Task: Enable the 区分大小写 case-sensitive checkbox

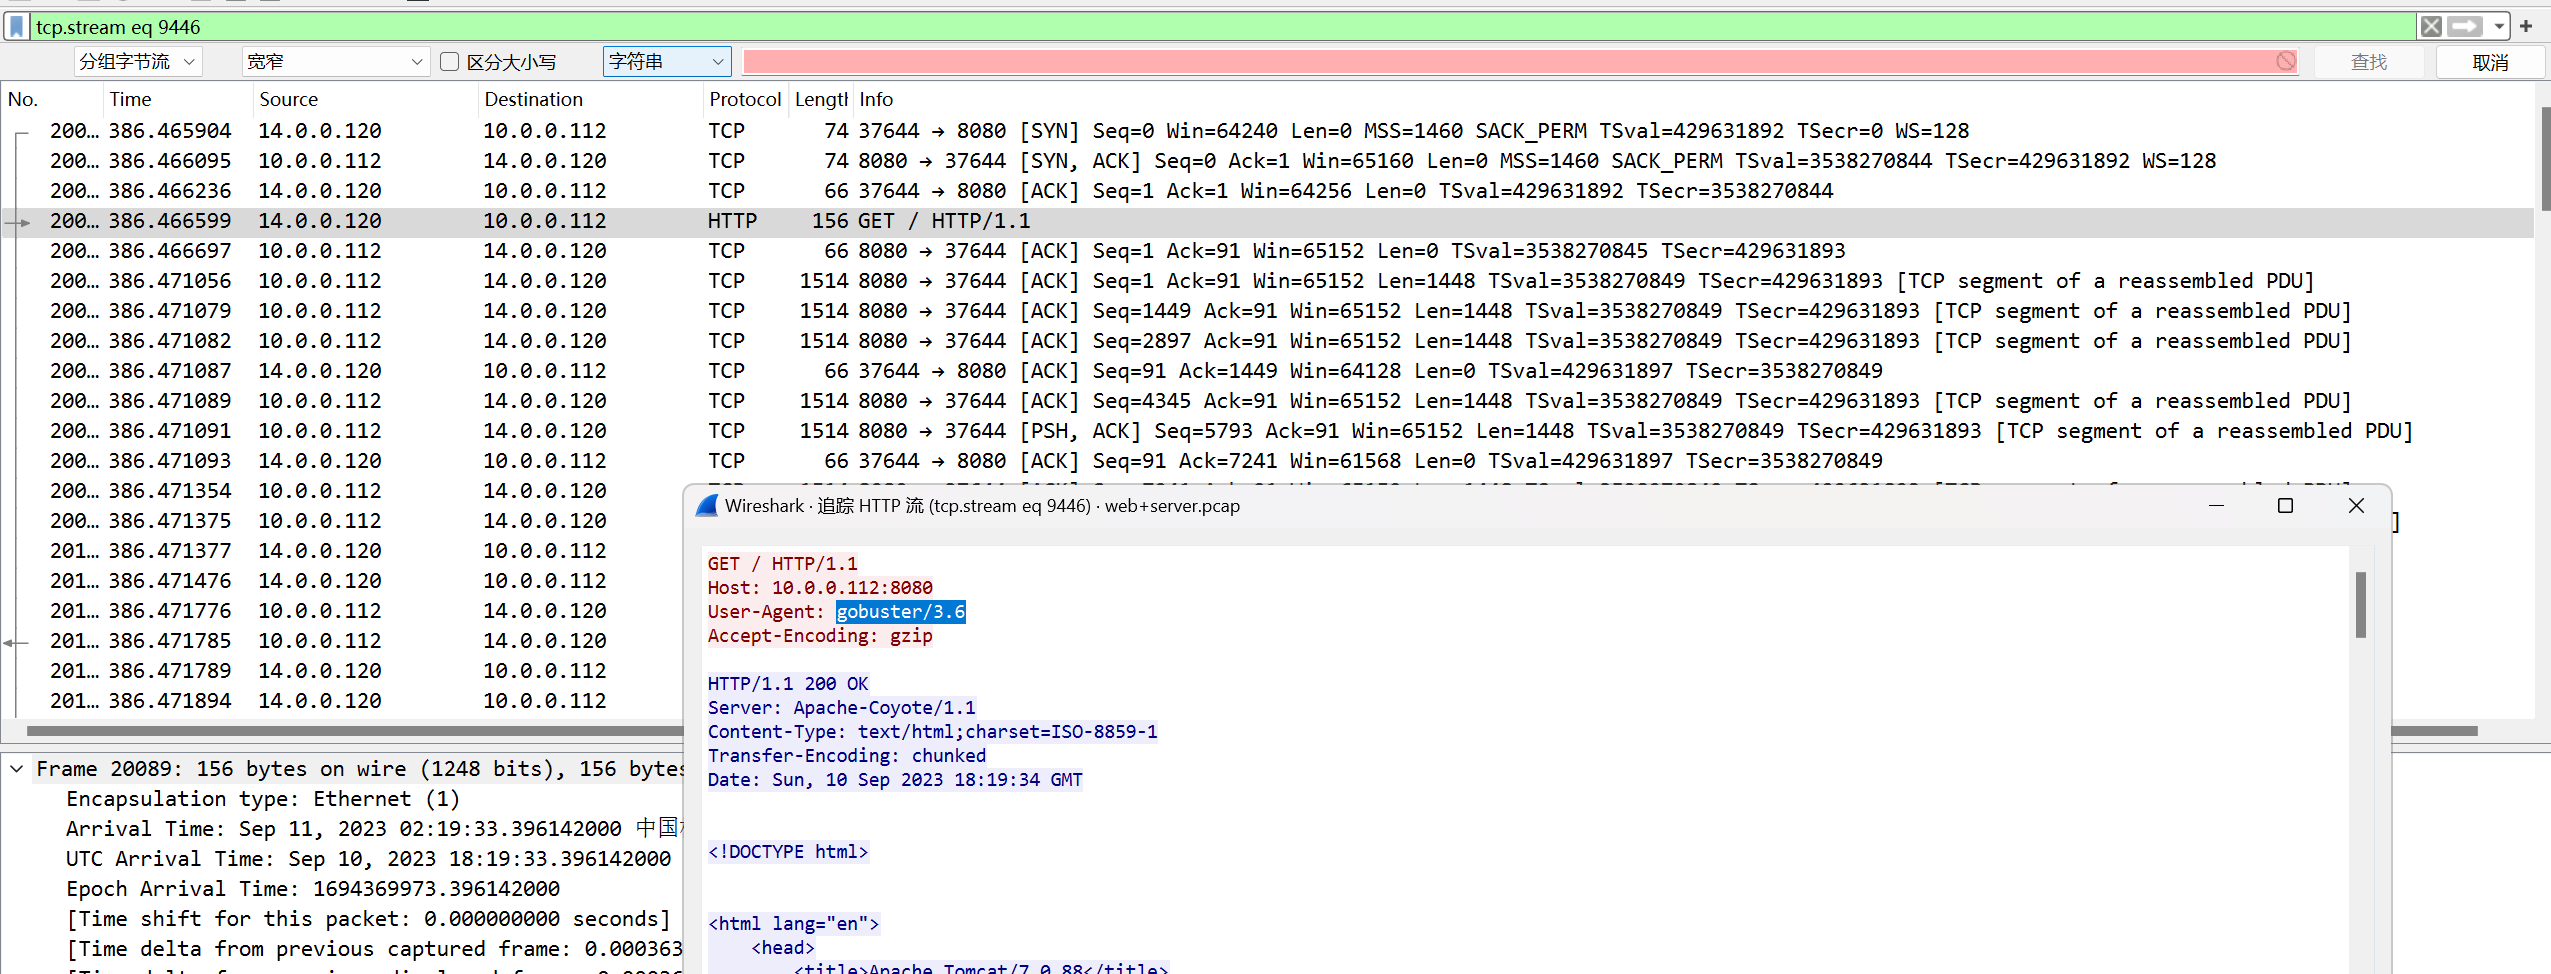Action: (450, 61)
